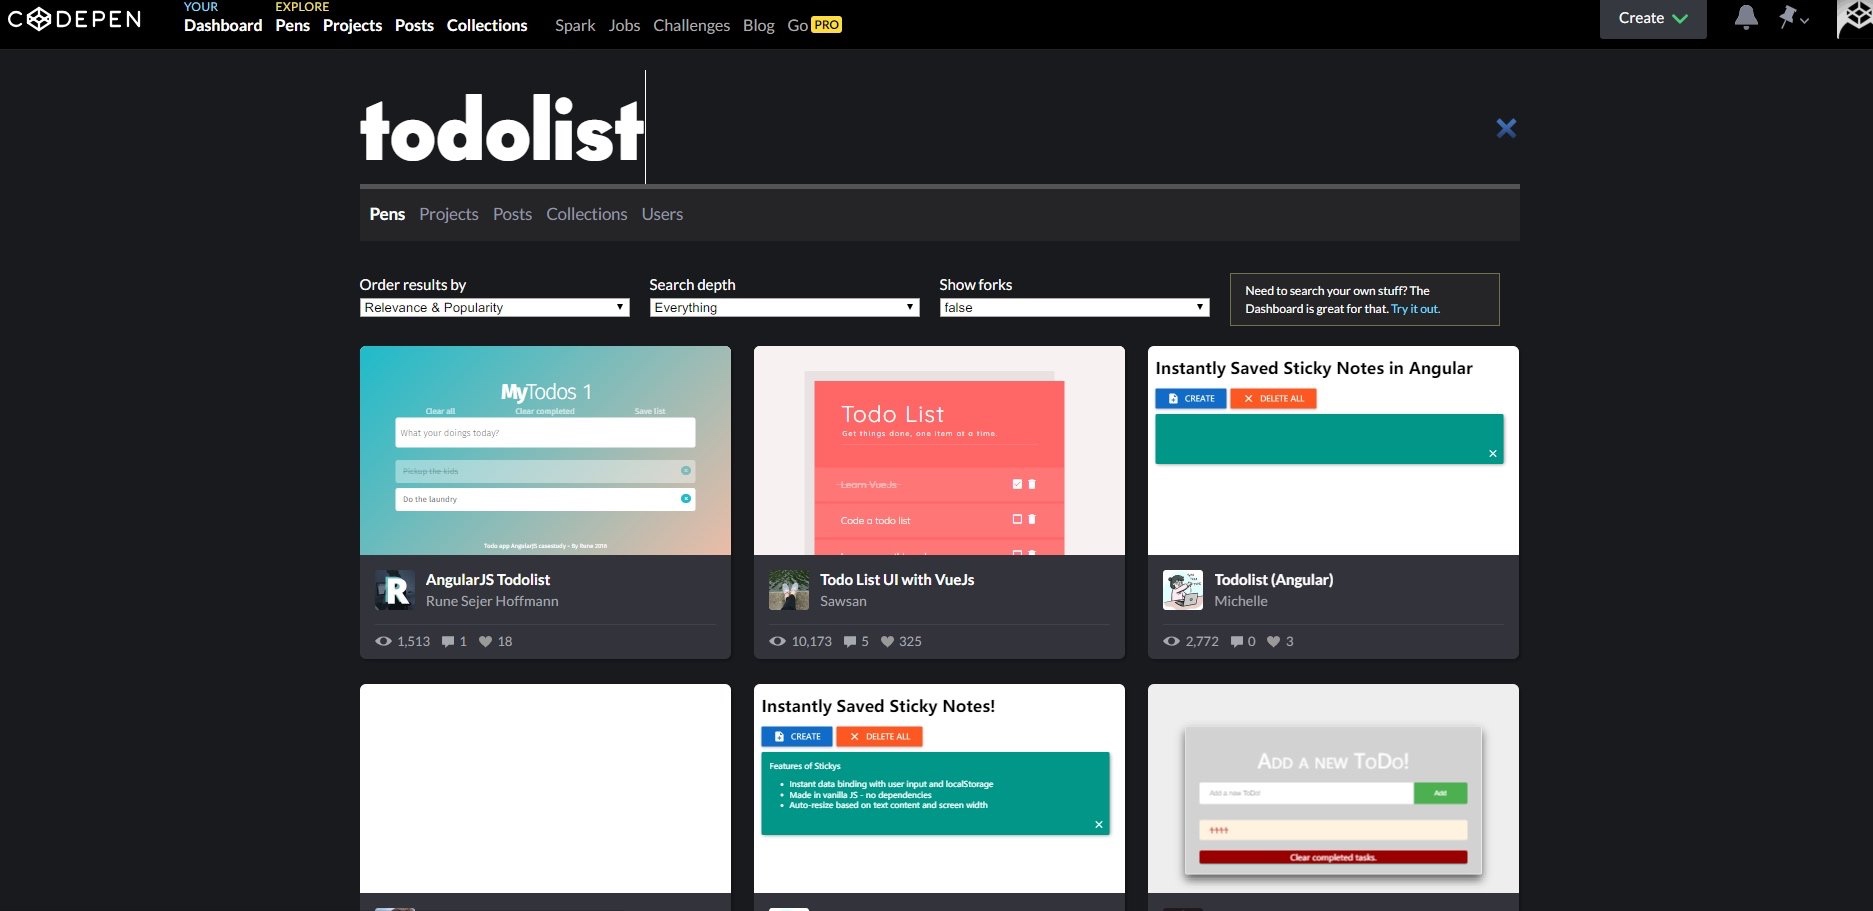The image size is (1873, 911).
Task: Open the user avatar menu
Action: coord(1855,19)
